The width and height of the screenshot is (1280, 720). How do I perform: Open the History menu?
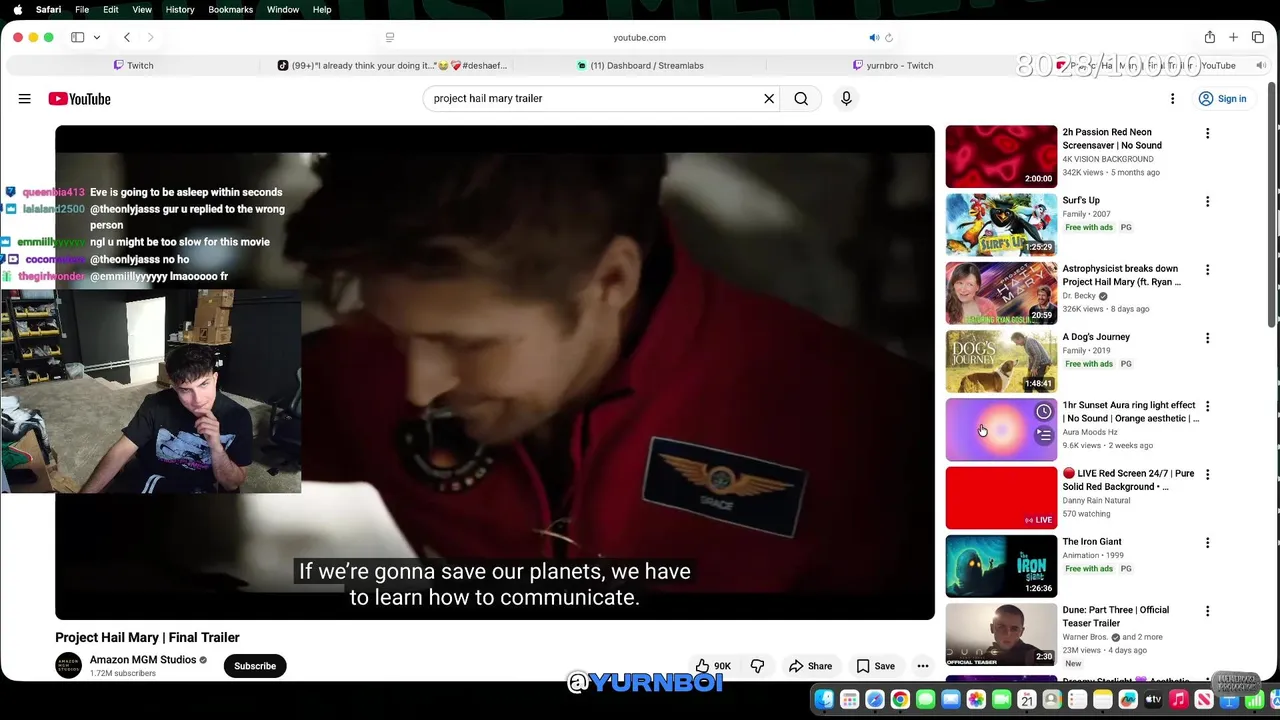[180, 9]
